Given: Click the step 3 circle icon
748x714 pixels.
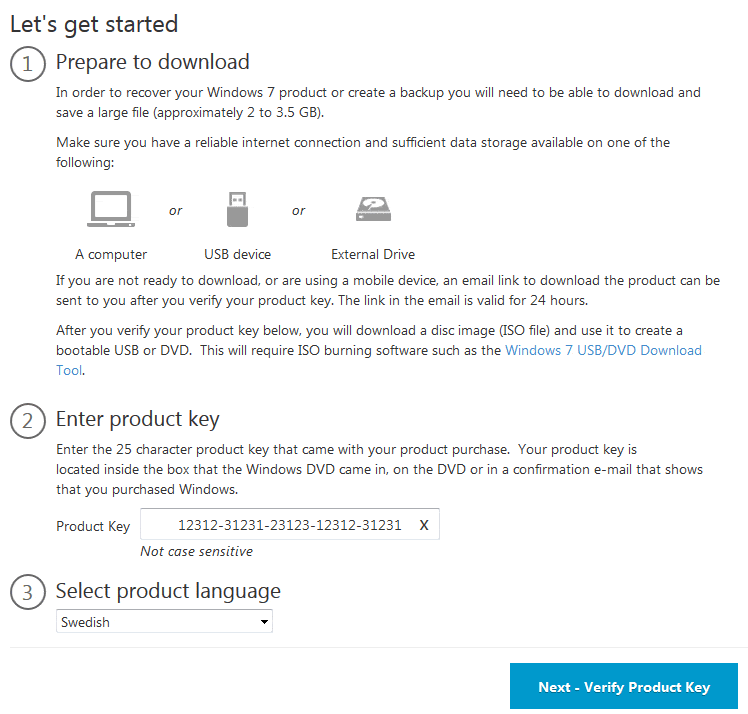Looking at the screenshot, I should click(28, 592).
